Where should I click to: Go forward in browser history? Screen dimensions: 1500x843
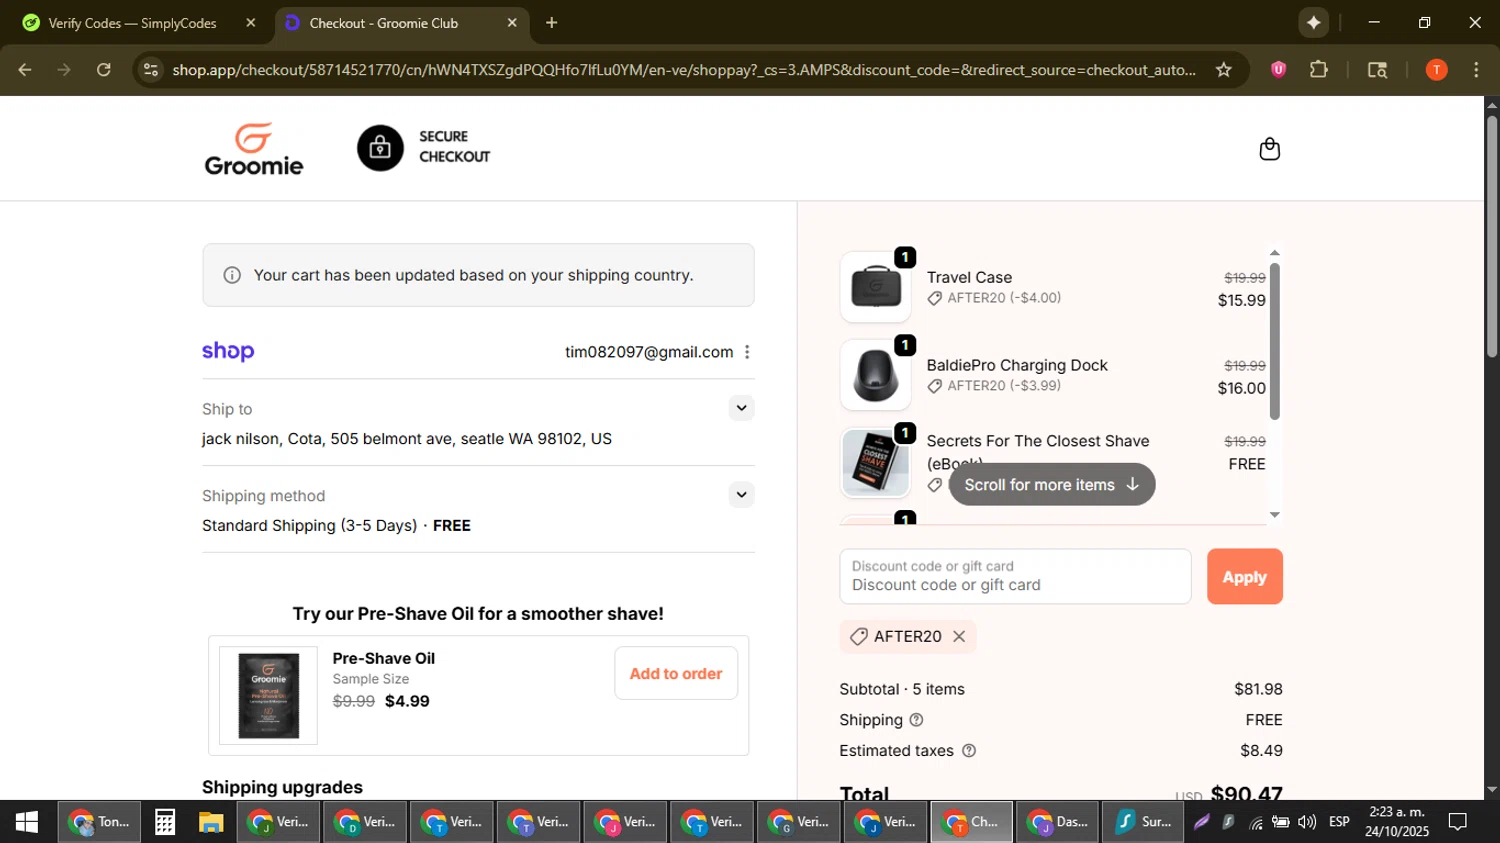(x=64, y=70)
